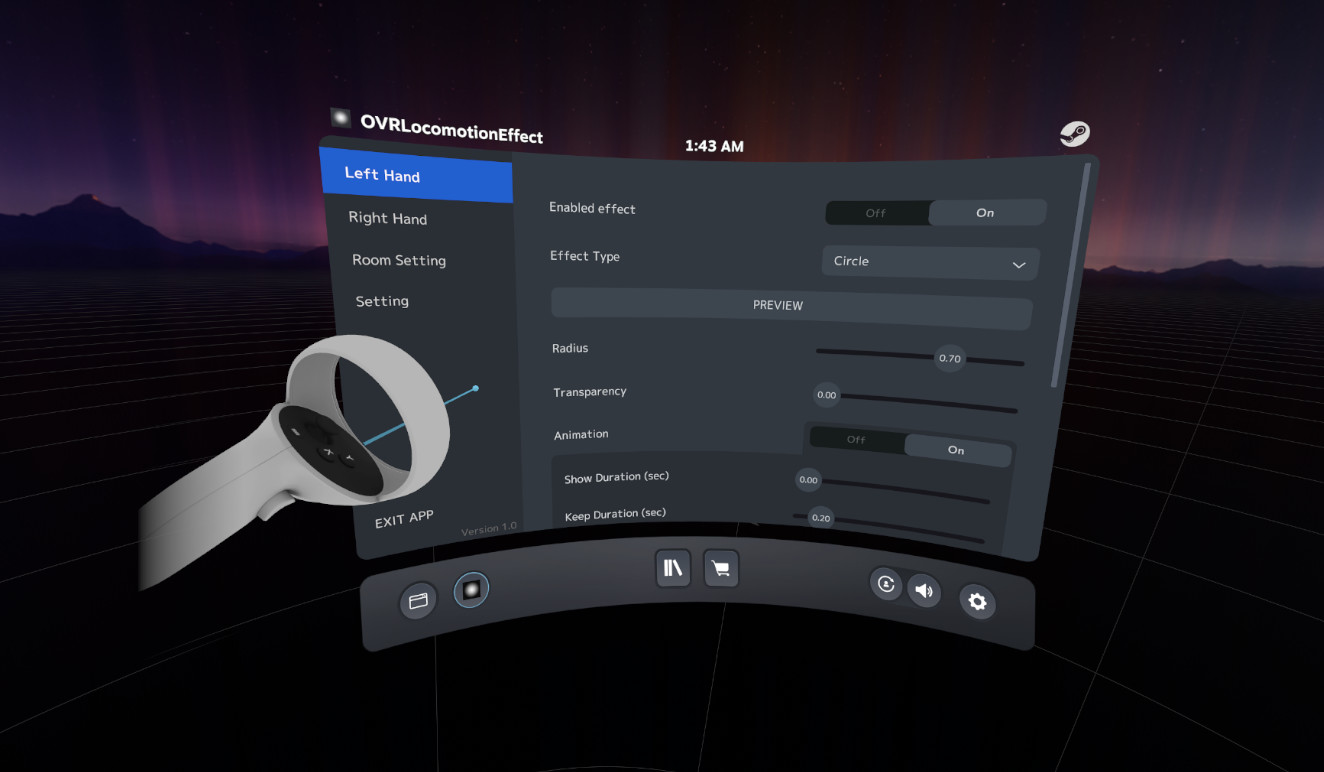Open SteamVR settings gear icon

(977, 602)
